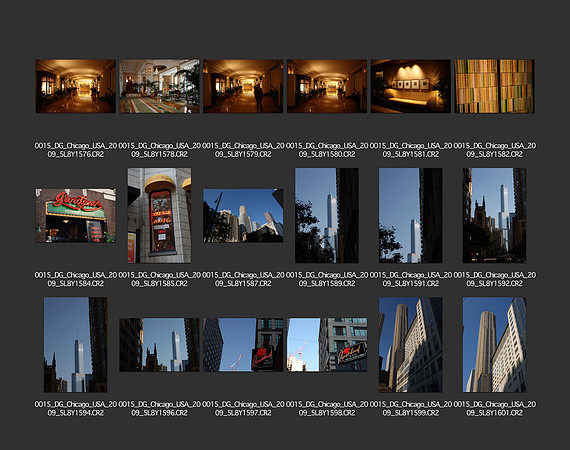570x450 pixels.
Task: Click filename label ending 5L8Y1584.CR2
Action: pos(76,279)
